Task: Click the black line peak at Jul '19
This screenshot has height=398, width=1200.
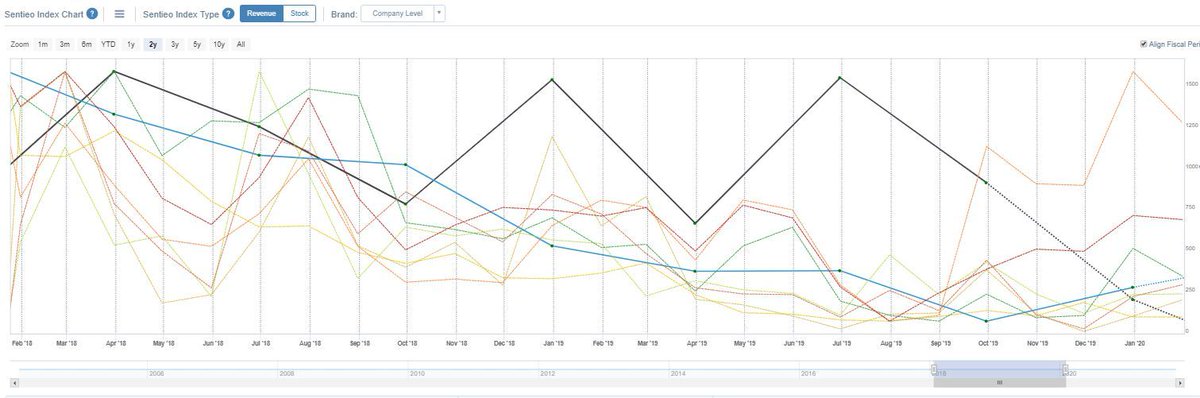Action: [x=839, y=77]
